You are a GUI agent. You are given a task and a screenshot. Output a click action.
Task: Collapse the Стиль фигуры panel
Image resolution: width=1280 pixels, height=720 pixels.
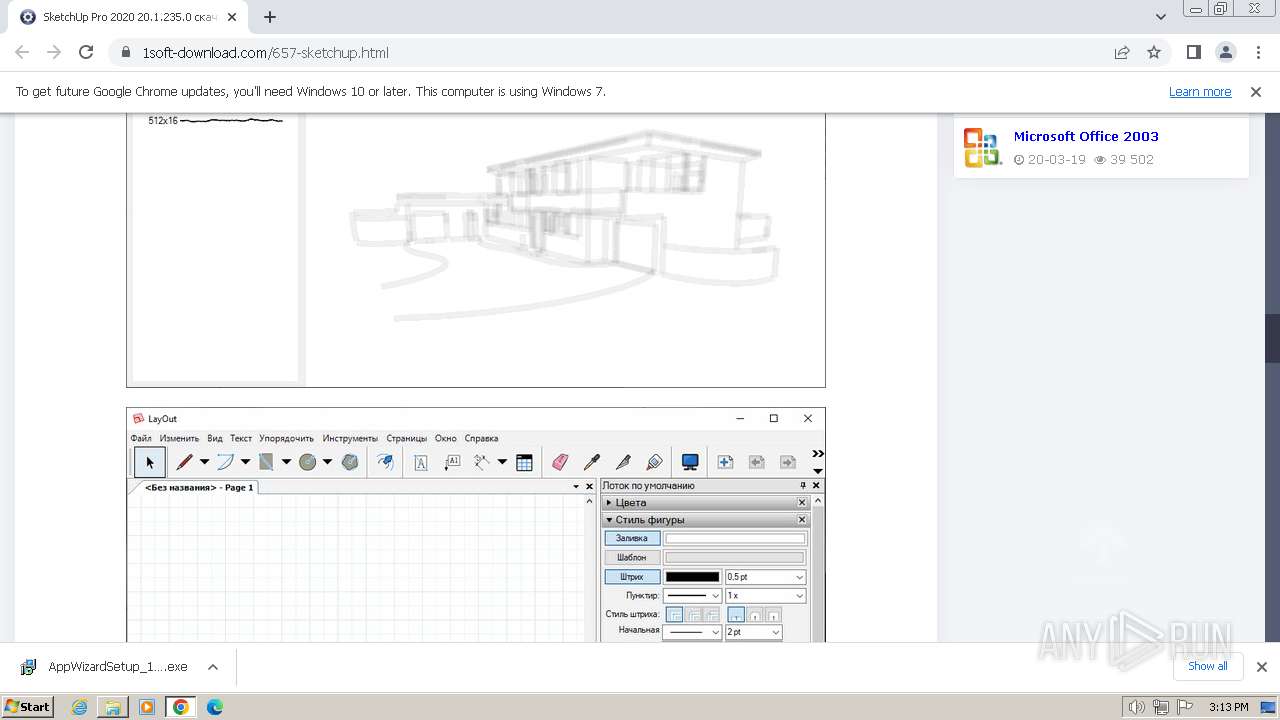tap(609, 520)
